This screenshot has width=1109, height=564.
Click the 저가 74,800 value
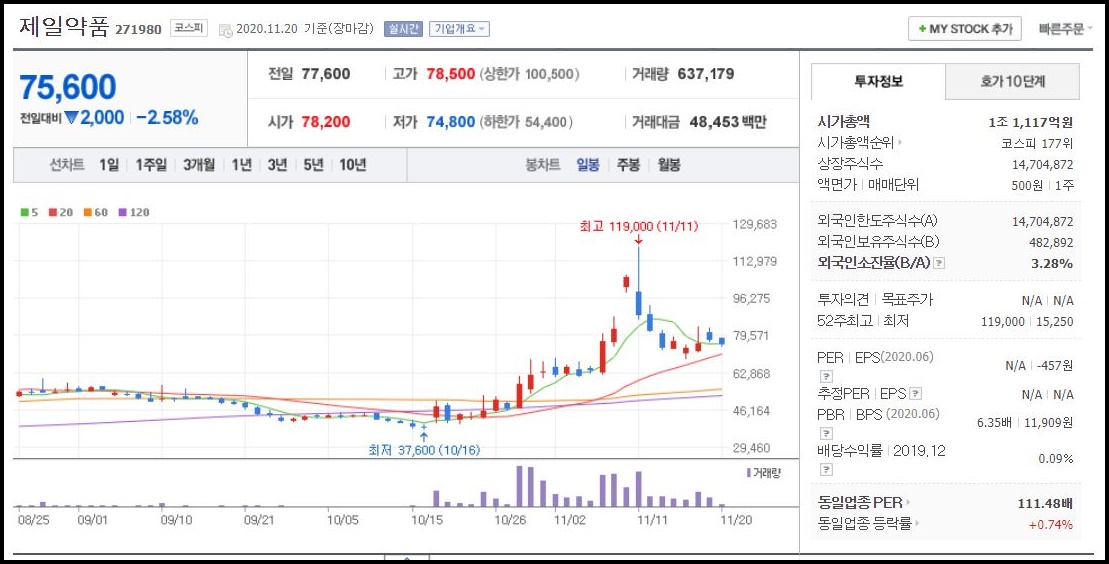click(451, 122)
